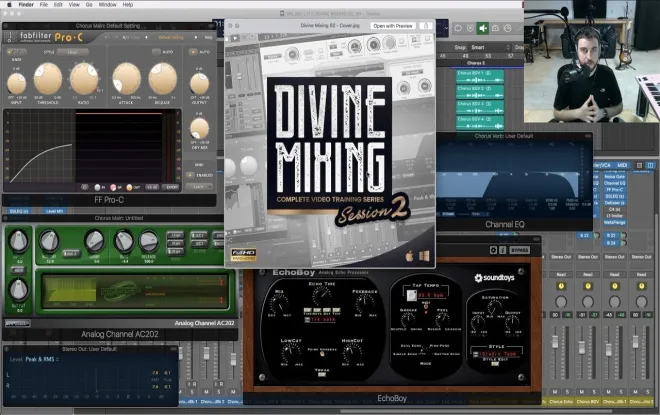Click the Analog Channel AC202 Input knob
Image resolution: width=660 pixels, height=415 pixels.
tap(19, 240)
